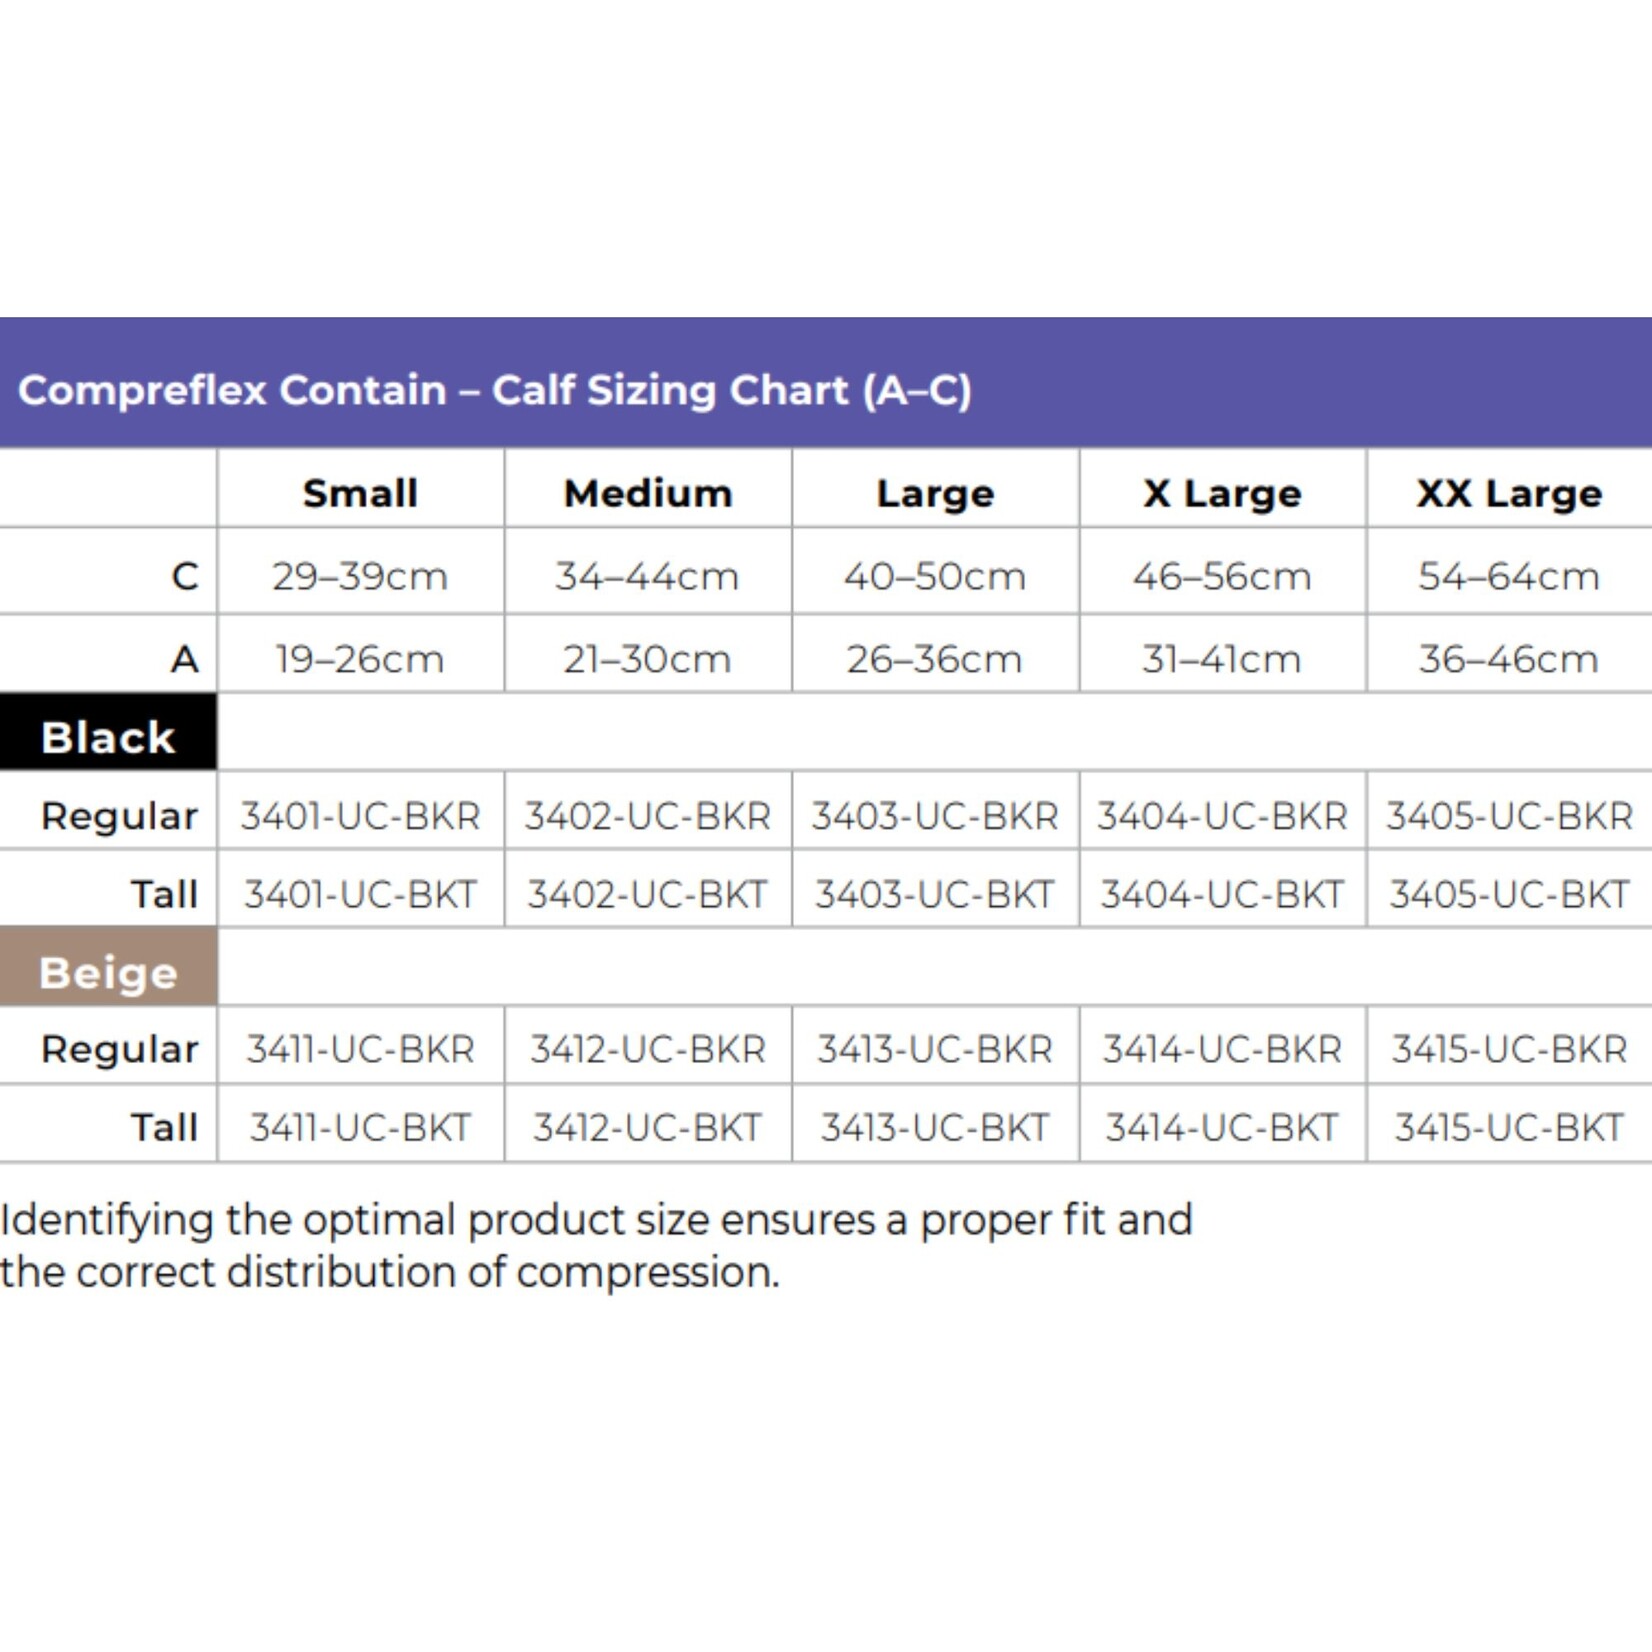Click product code 3405-UC-BKR
The height and width of the screenshot is (1652, 1652).
(1509, 816)
